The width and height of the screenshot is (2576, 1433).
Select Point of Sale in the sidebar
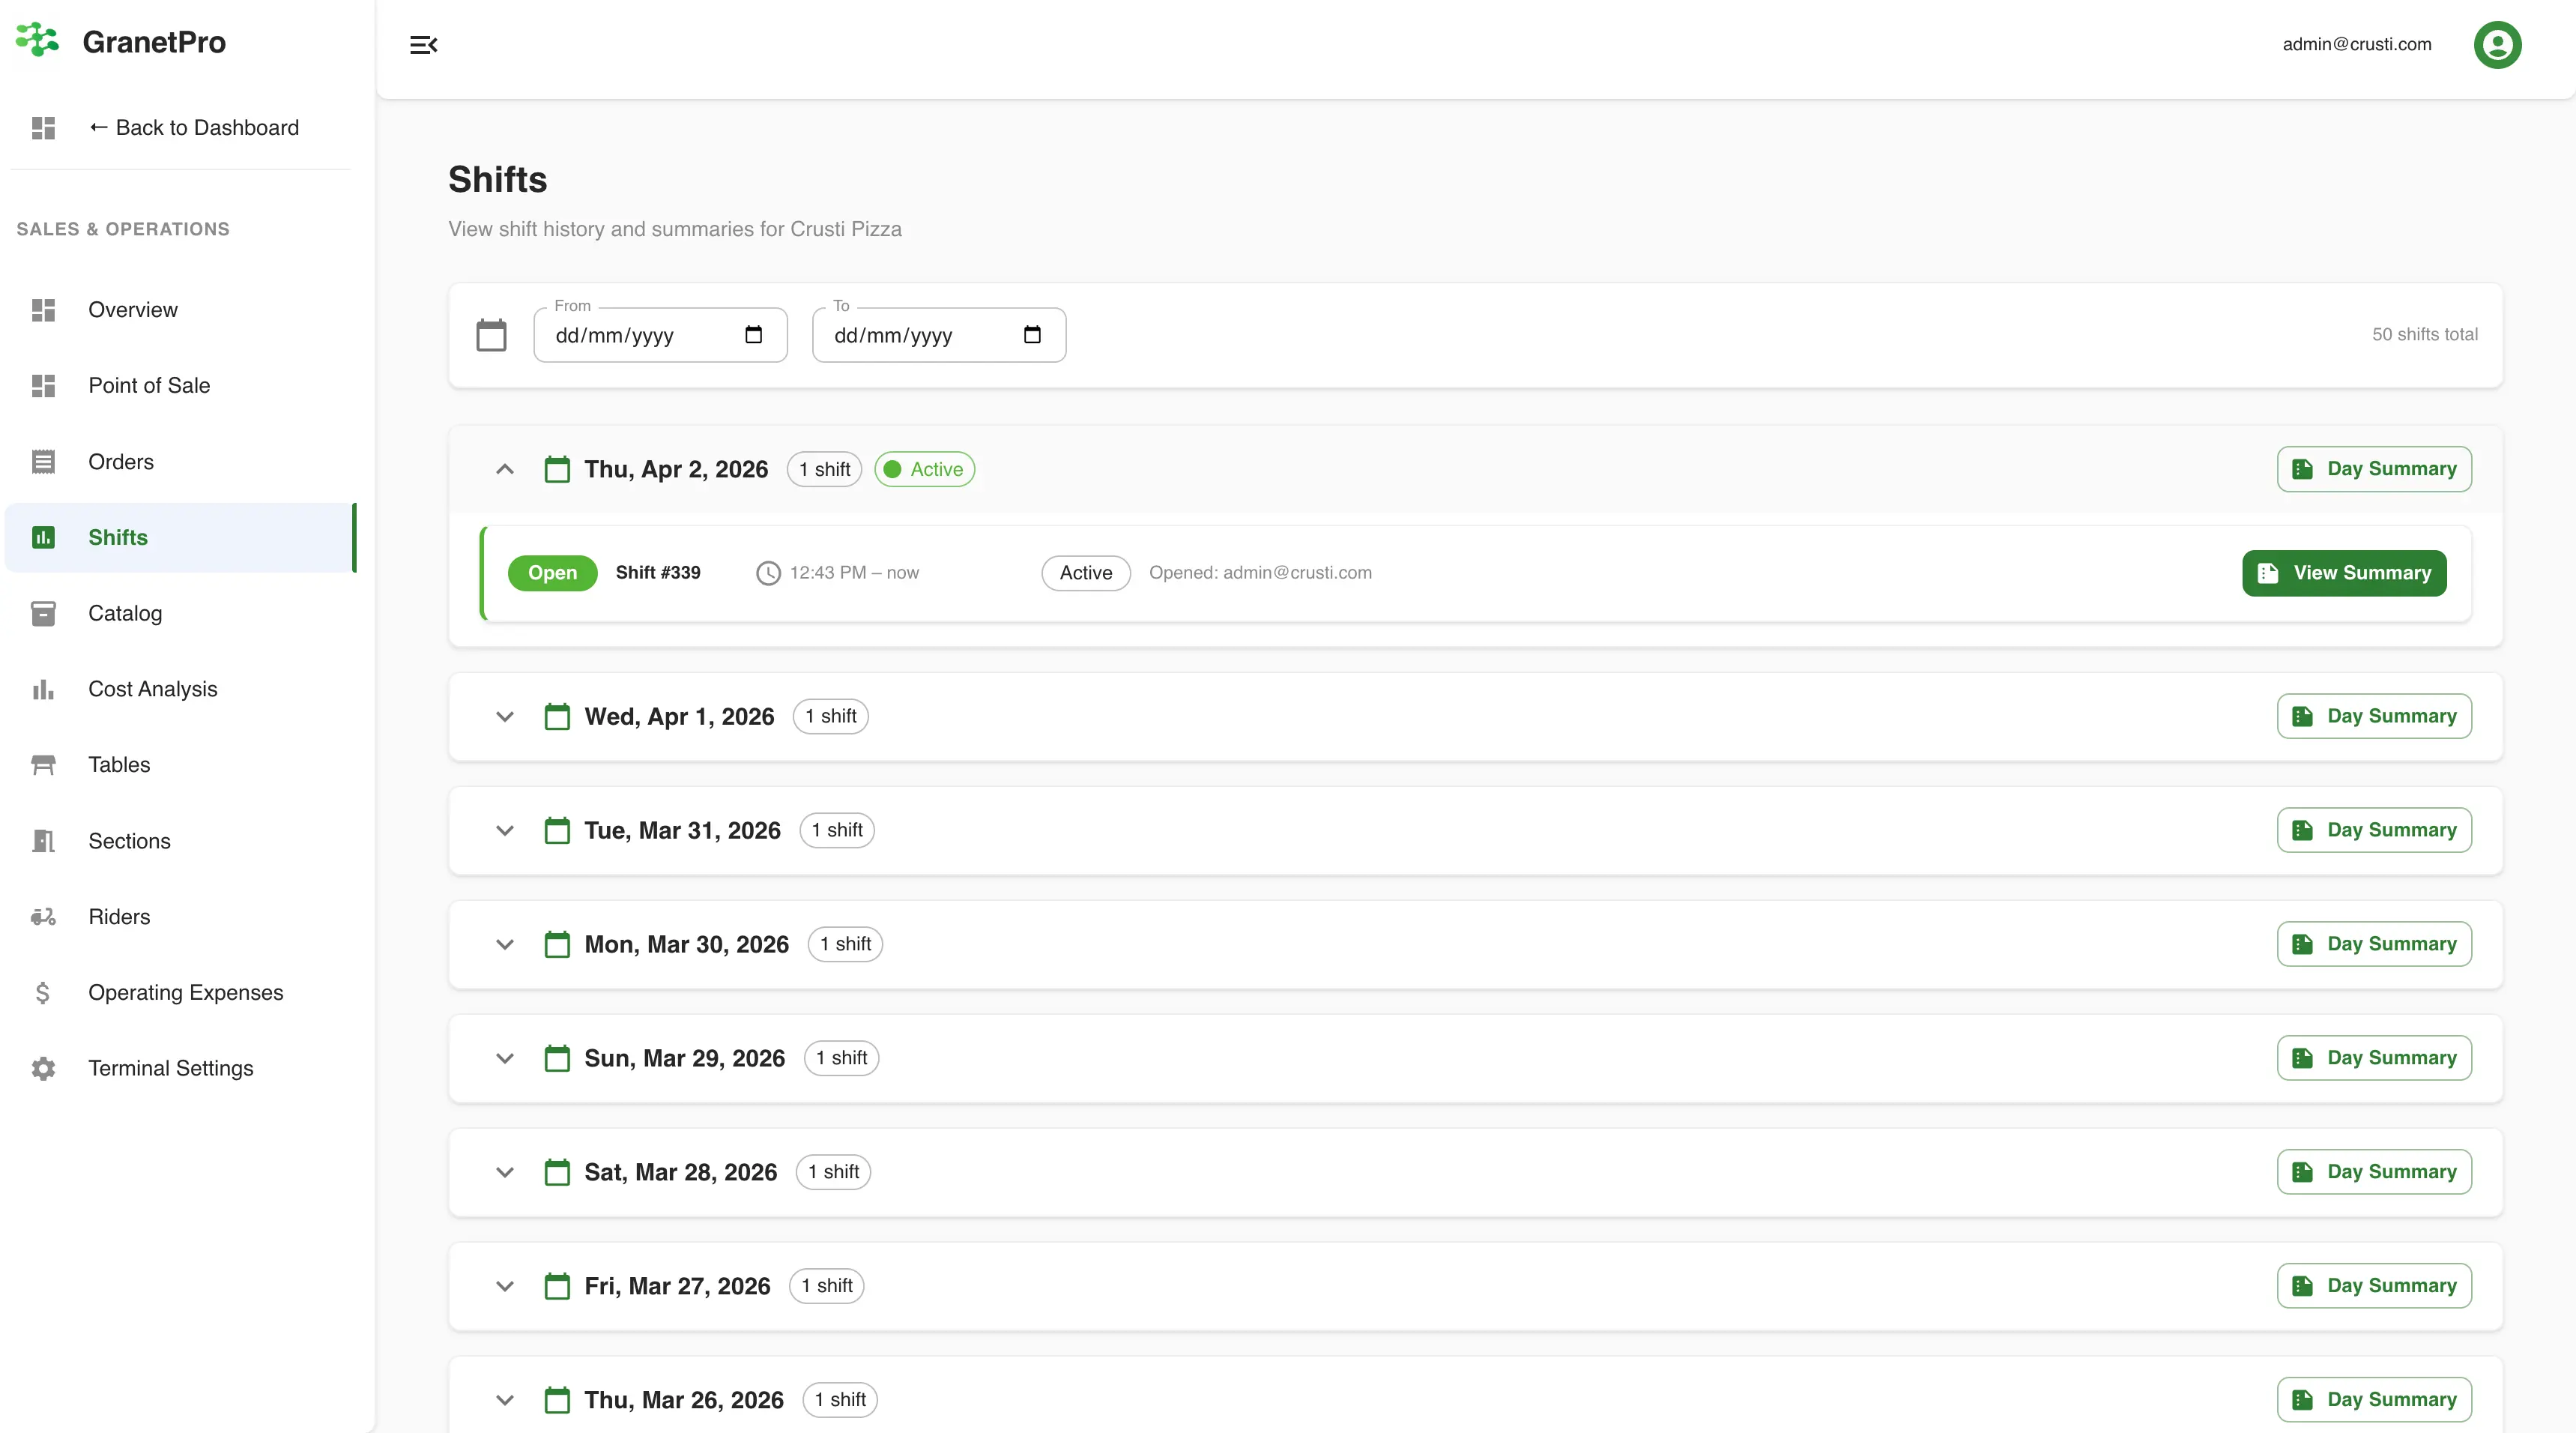[149, 385]
